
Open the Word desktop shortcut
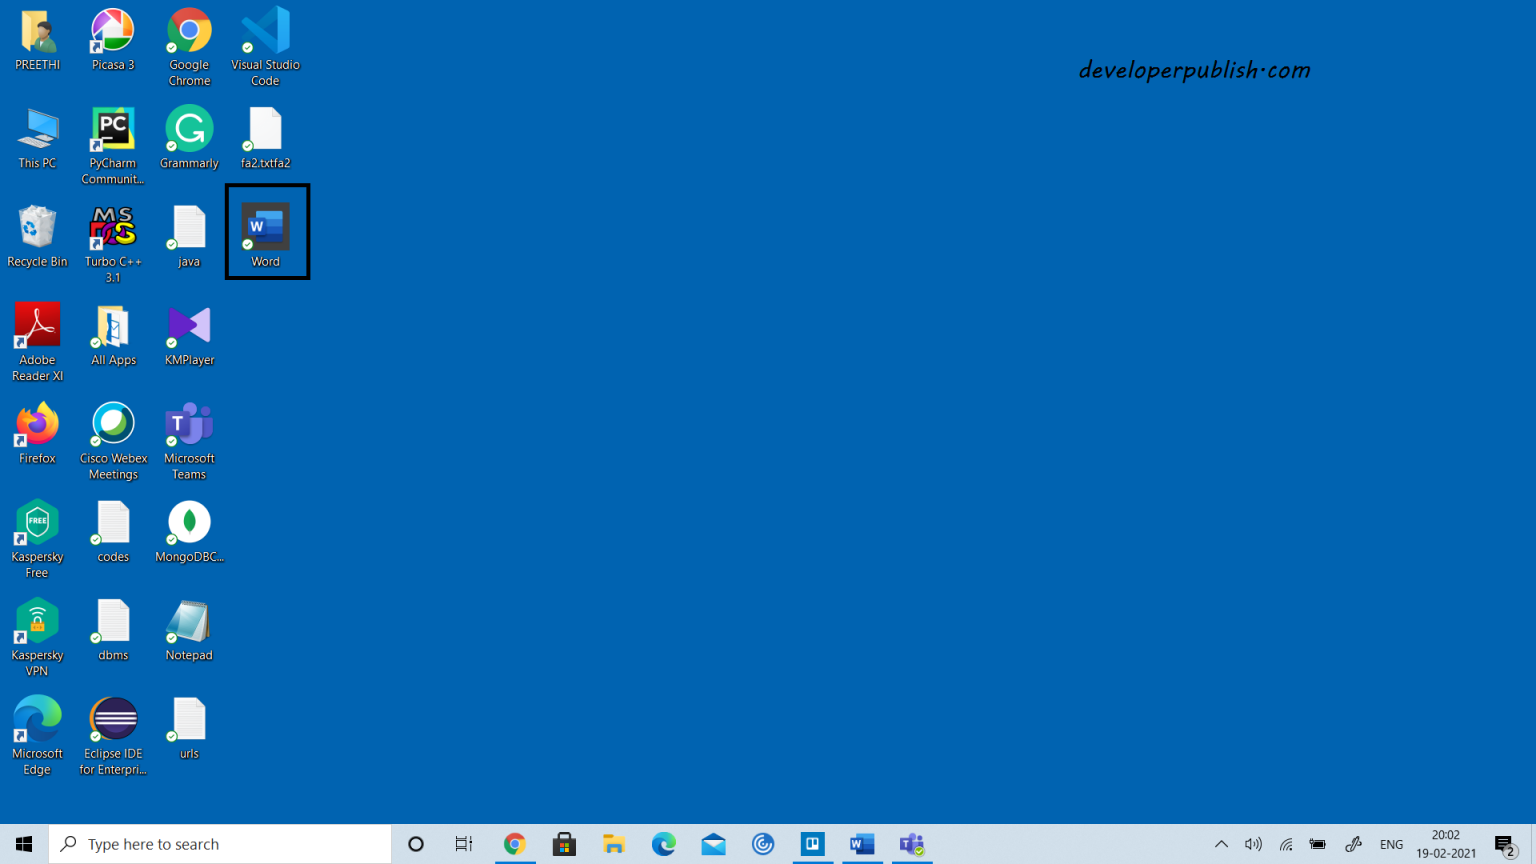(x=265, y=230)
